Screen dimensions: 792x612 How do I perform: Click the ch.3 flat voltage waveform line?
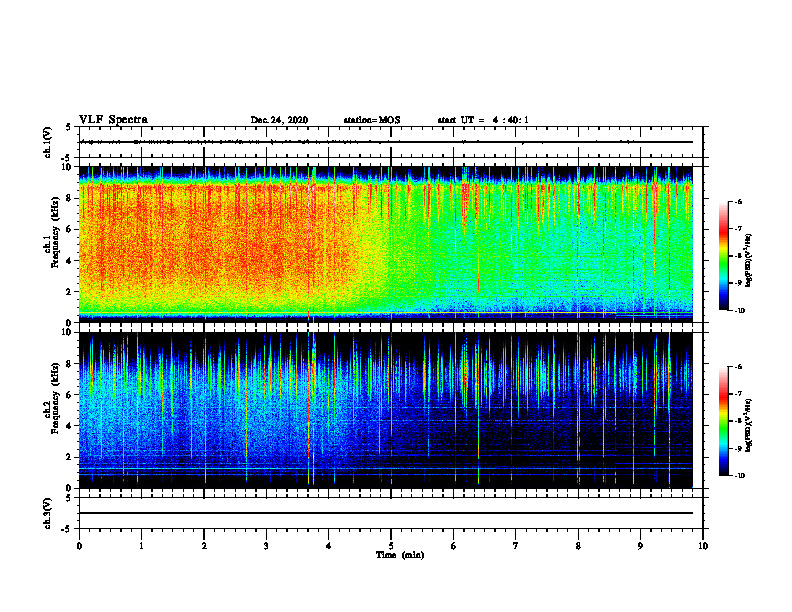coord(386,513)
